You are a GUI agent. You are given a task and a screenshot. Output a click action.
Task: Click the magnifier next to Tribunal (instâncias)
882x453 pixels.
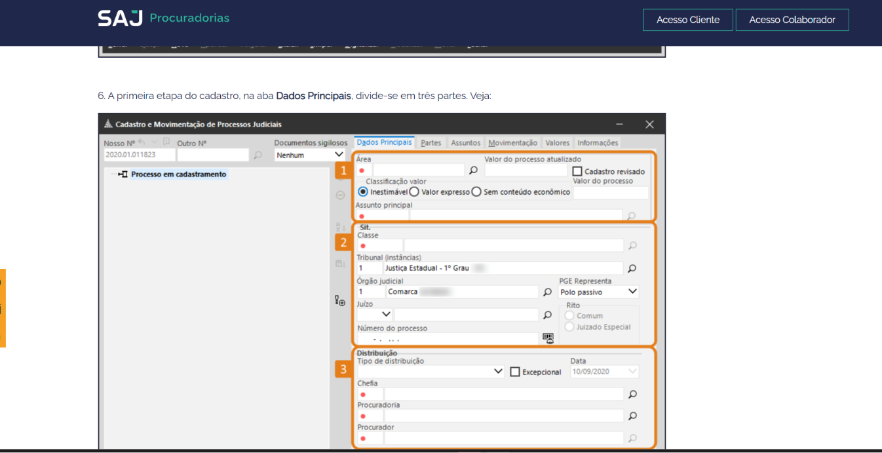tap(631, 268)
